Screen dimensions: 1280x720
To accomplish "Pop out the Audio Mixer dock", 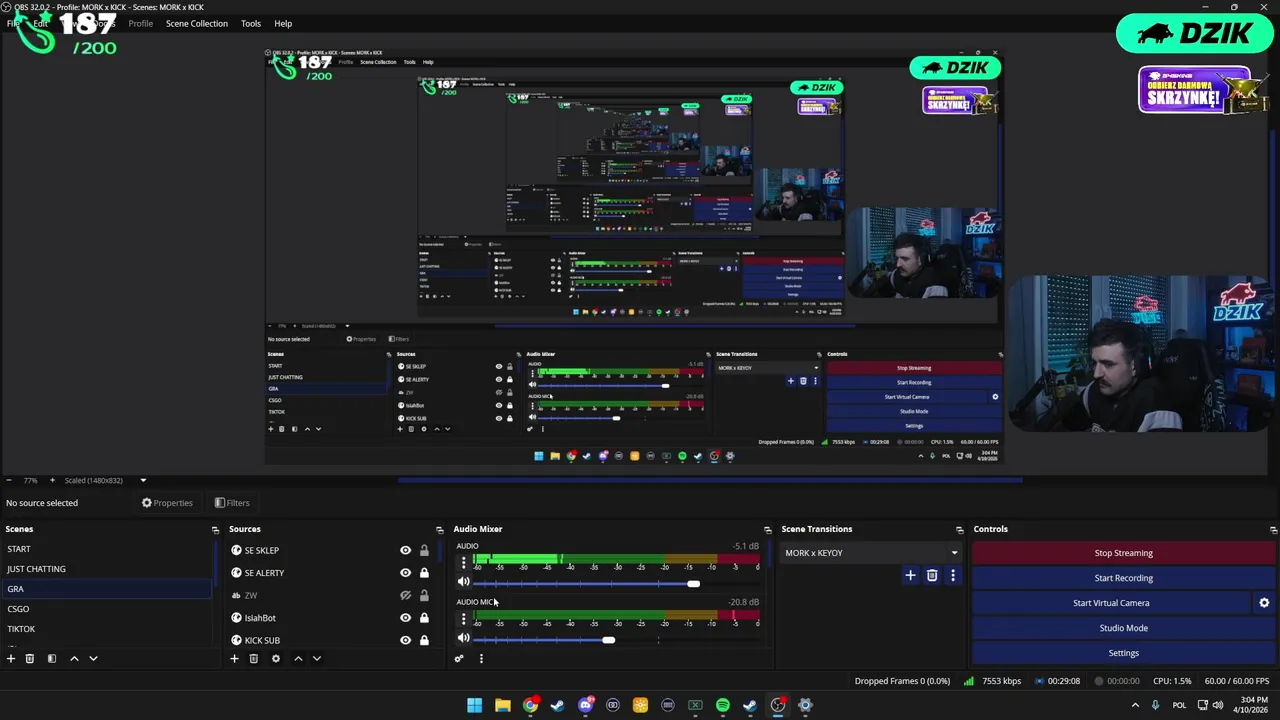I will pyautogui.click(x=767, y=529).
